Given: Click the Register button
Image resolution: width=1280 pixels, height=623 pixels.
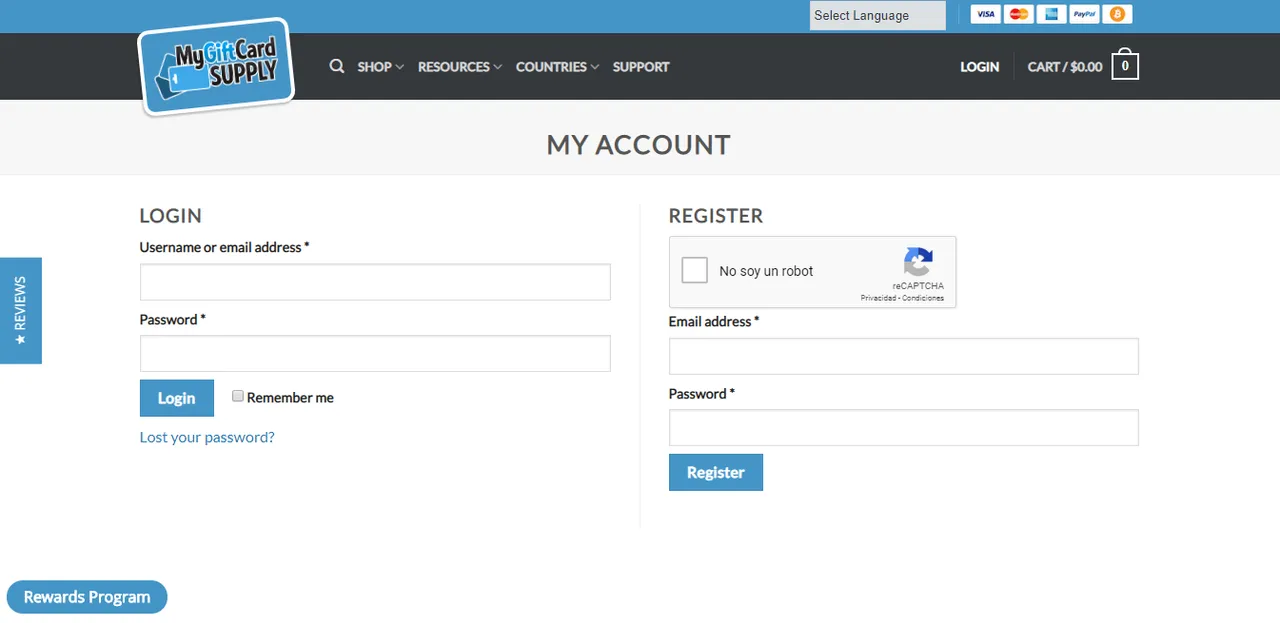Looking at the screenshot, I should coord(716,472).
